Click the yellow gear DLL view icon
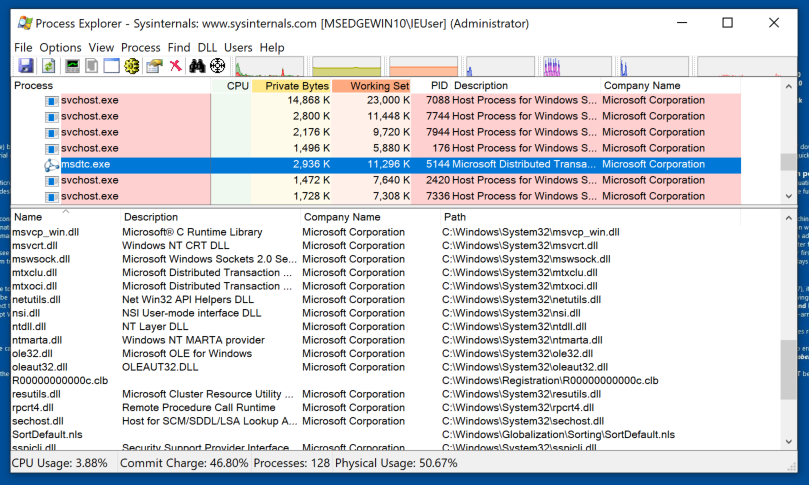This screenshot has height=485, width=809. (x=132, y=66)
